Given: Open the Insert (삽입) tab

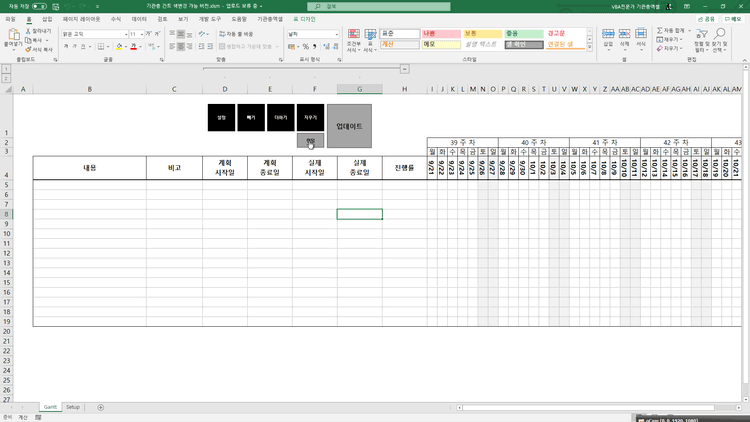Looking at the screenshot, I should coord(47,19).
